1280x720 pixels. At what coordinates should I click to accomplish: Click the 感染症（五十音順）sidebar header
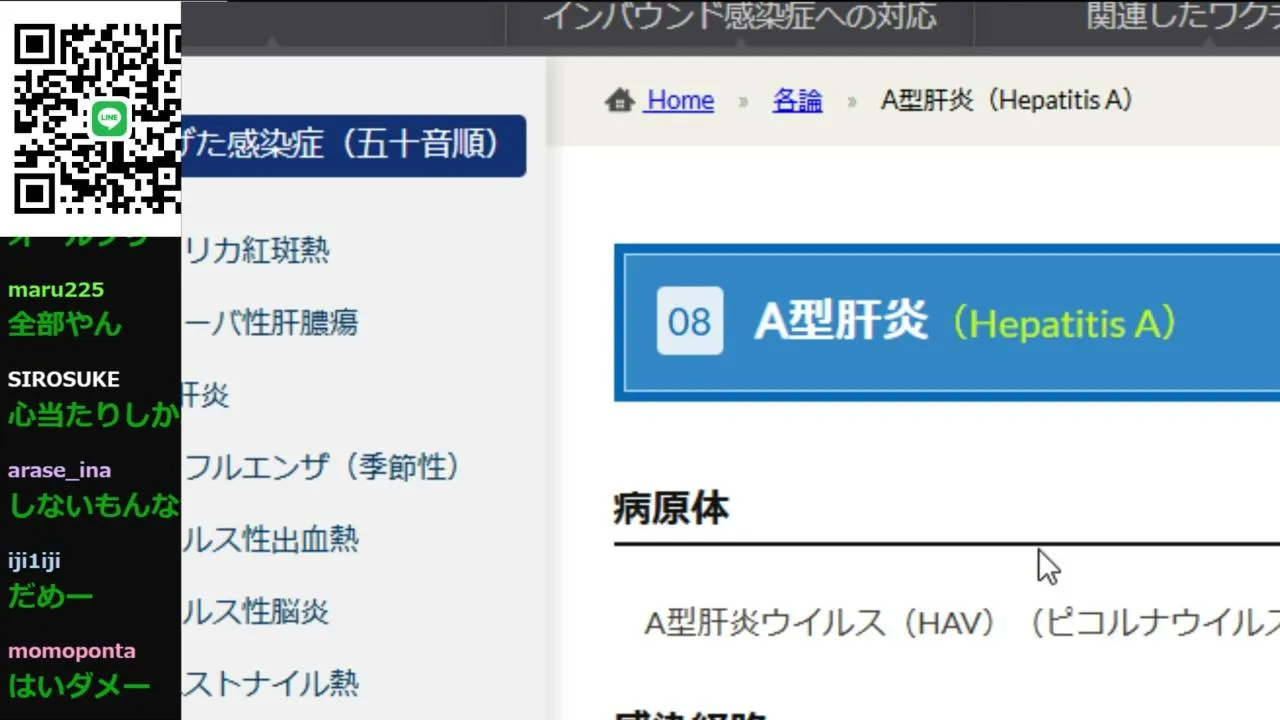pyautogui.click(x=354, y=145)
